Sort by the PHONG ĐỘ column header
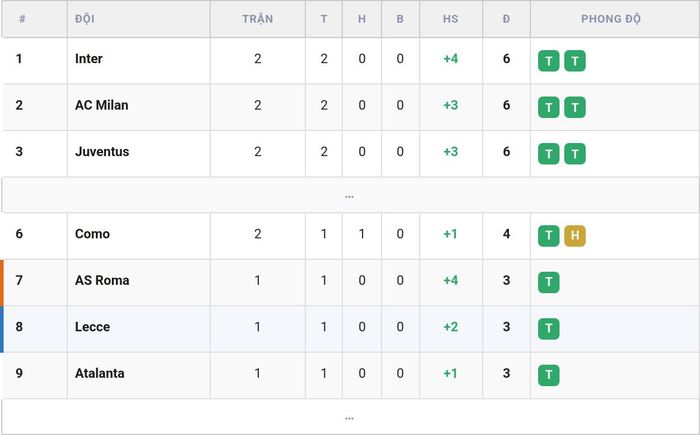700x435 pixels. pos(611,19)
